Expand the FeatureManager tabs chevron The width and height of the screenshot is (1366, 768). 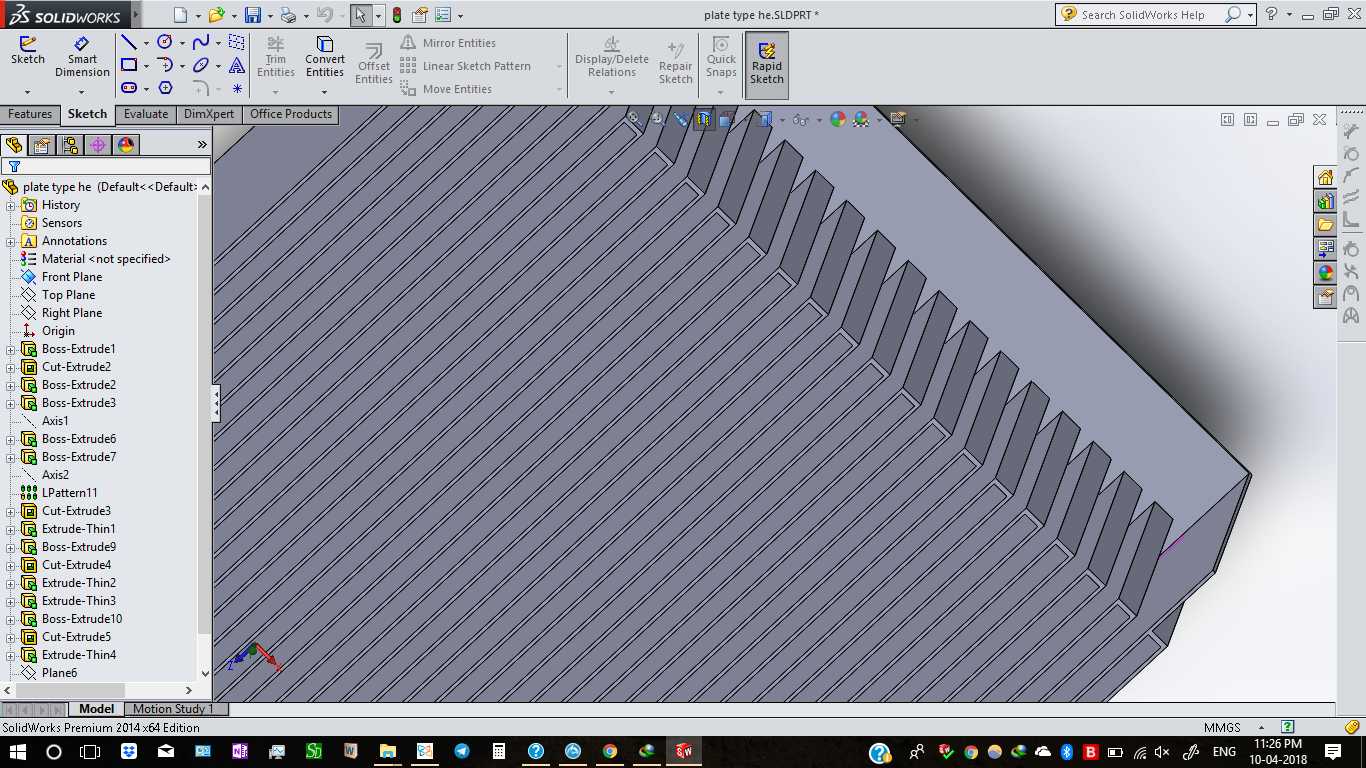click(201, 145)
